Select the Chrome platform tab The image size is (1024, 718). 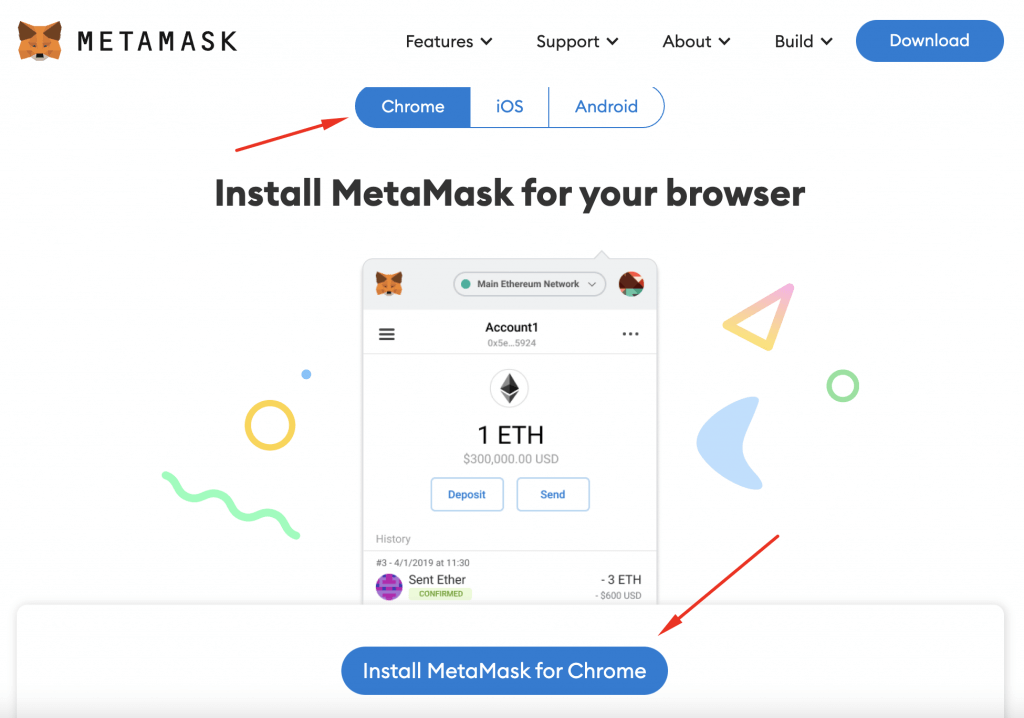413,106
